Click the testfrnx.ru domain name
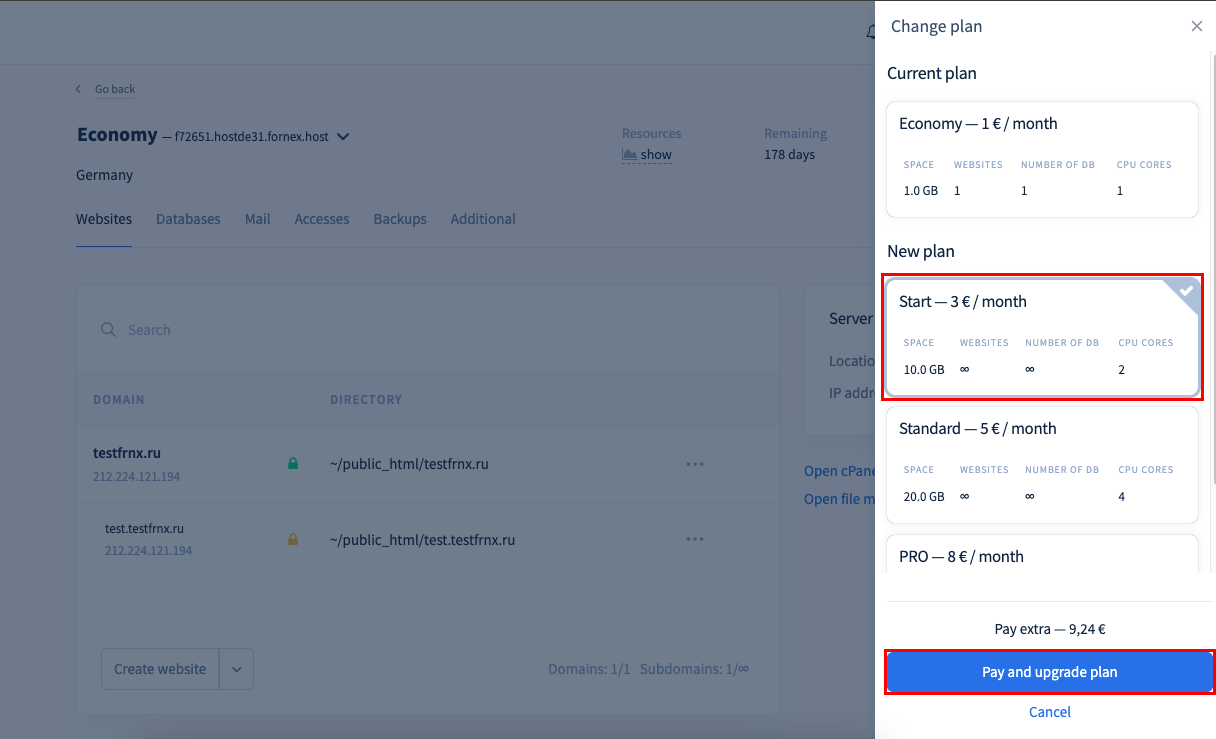Screen dimensions: 1216x739 (x=127, y=453)
